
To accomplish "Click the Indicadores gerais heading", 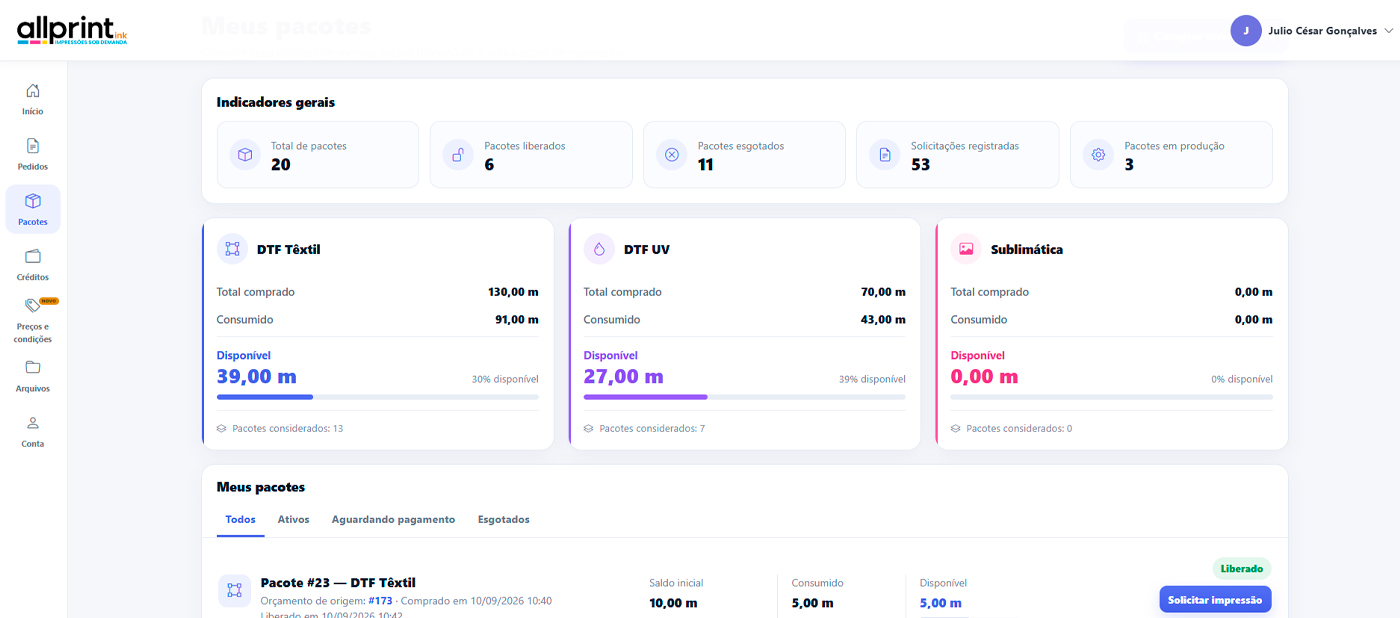I will coord(276,102).
